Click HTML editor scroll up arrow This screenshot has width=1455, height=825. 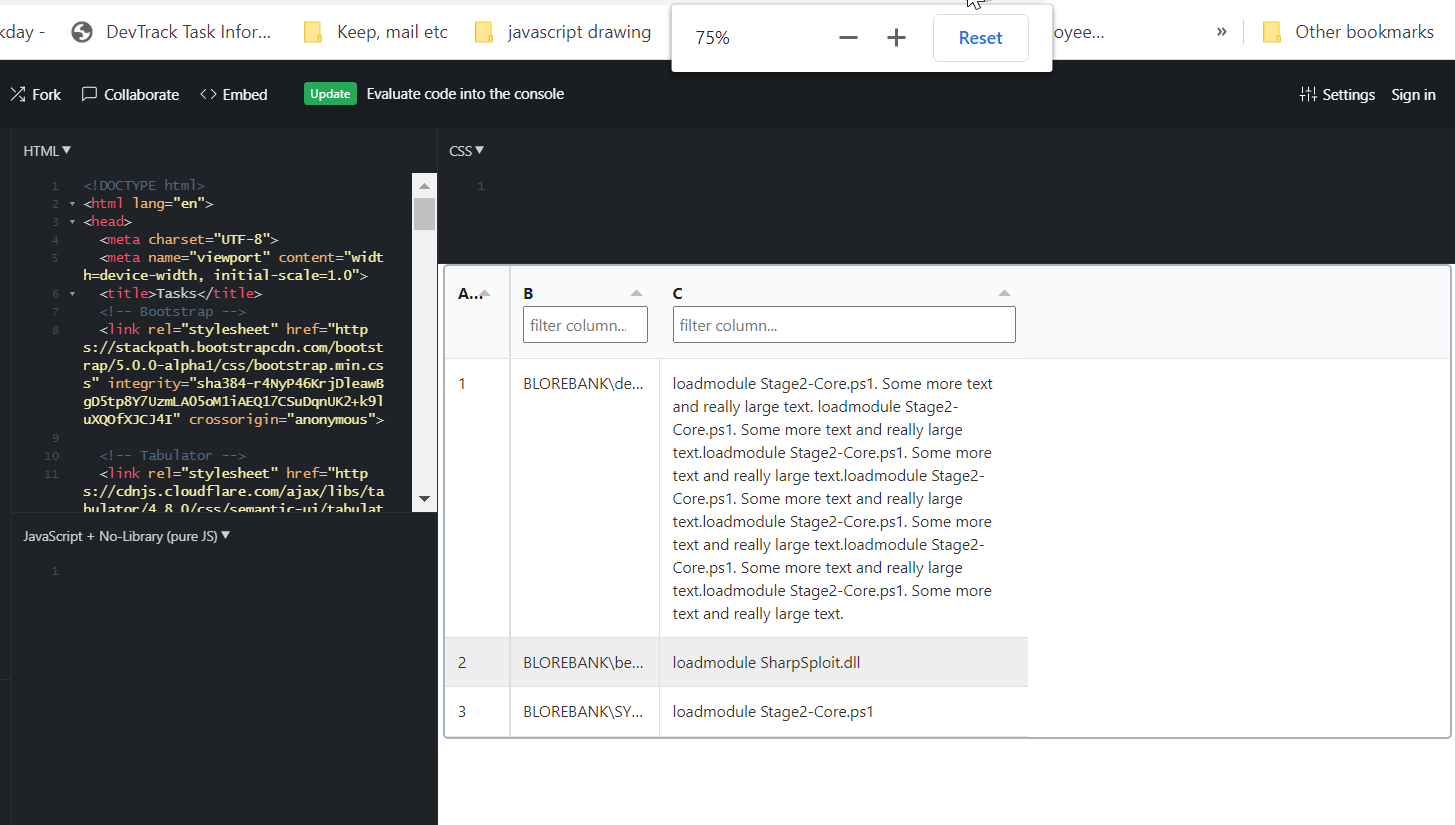pos(424,186)
